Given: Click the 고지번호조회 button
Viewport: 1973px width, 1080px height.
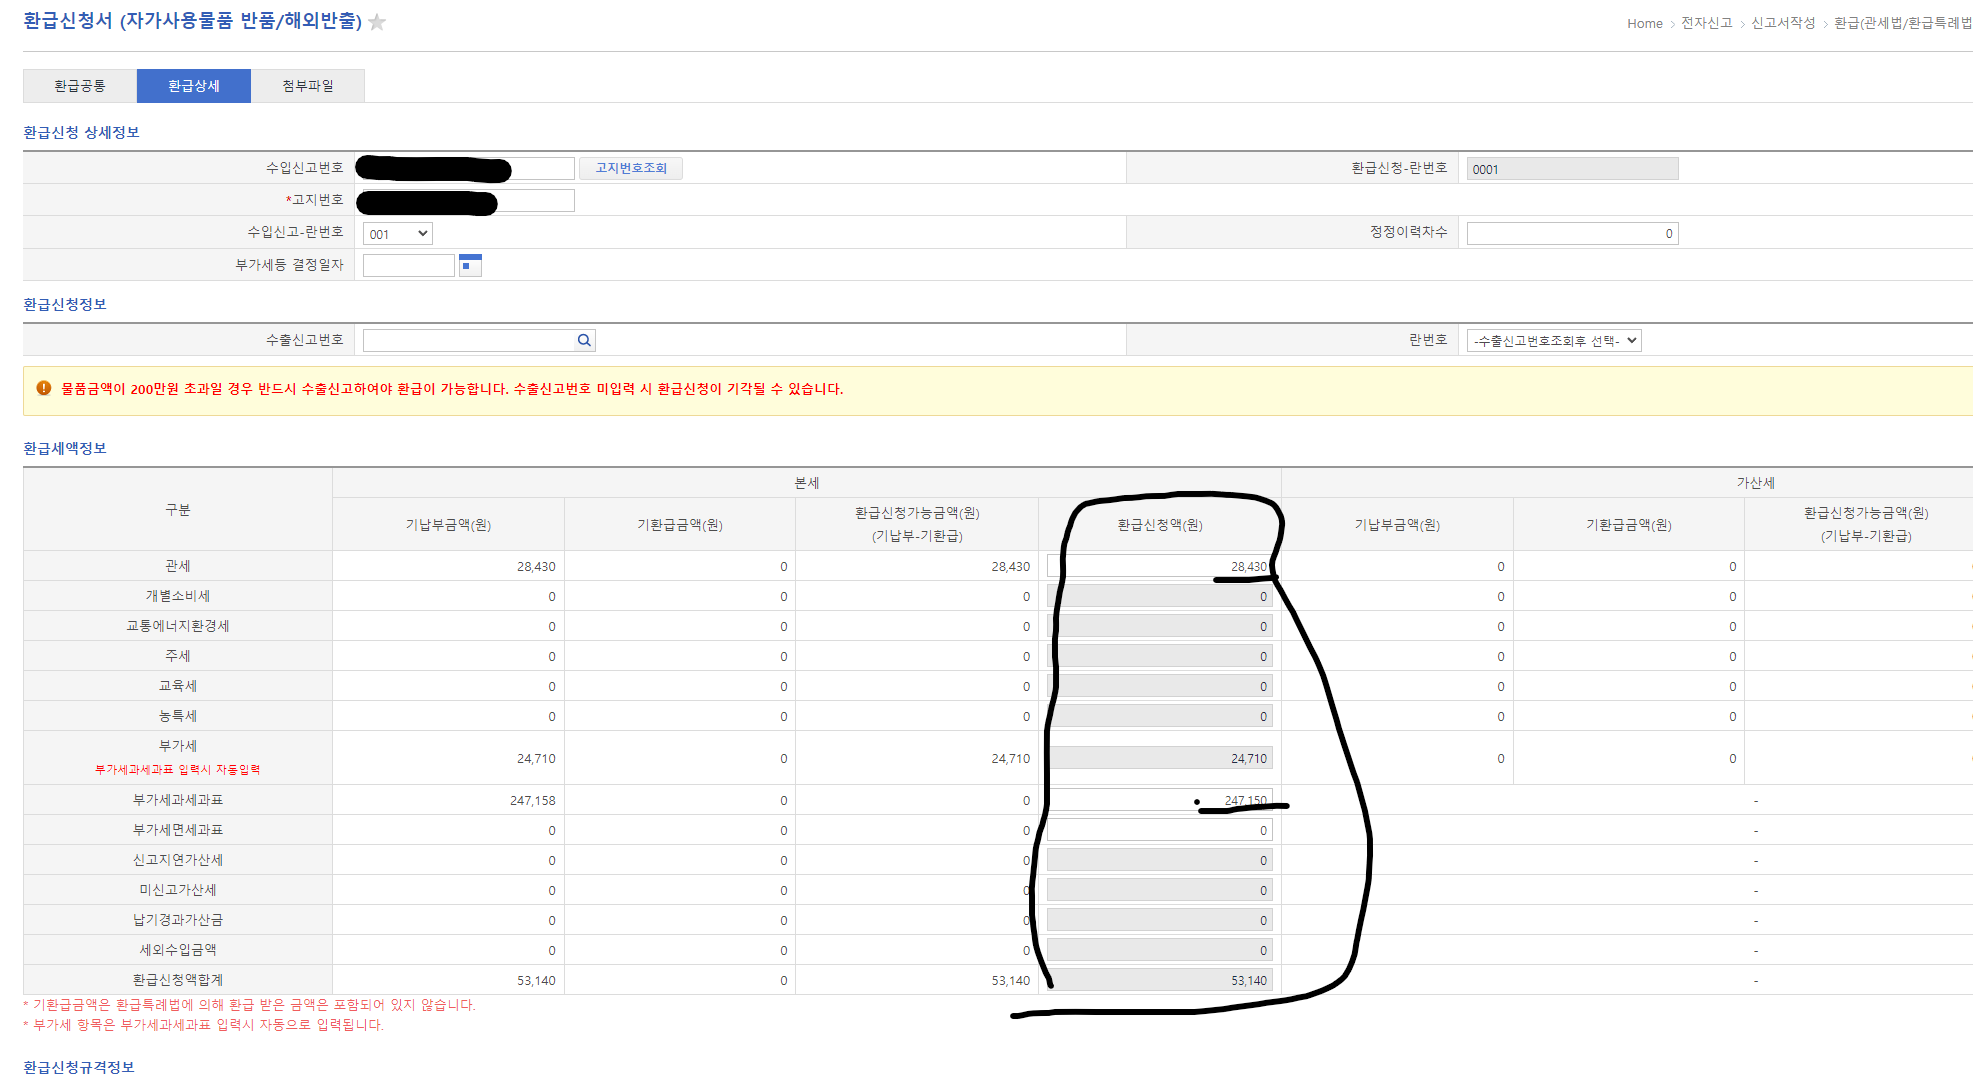Looking at the screenshot, I should pos(631,168).
